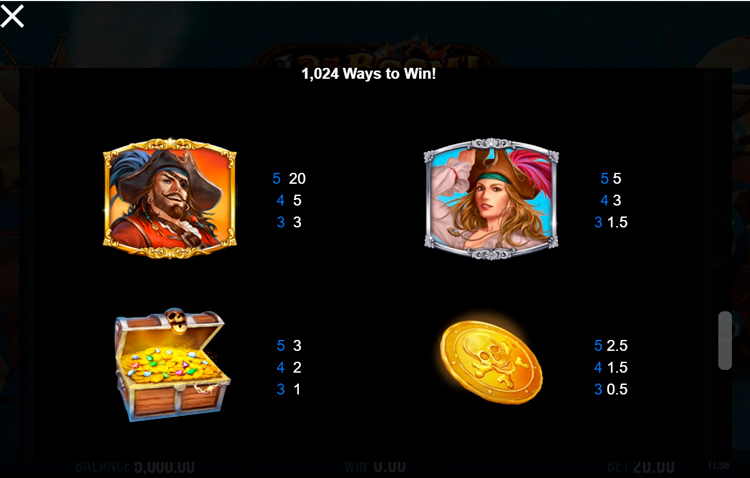The image size is (750, 478).
Task: Click the treasure chest 4-of-a-kind payout 2
Action: [297, 367]
